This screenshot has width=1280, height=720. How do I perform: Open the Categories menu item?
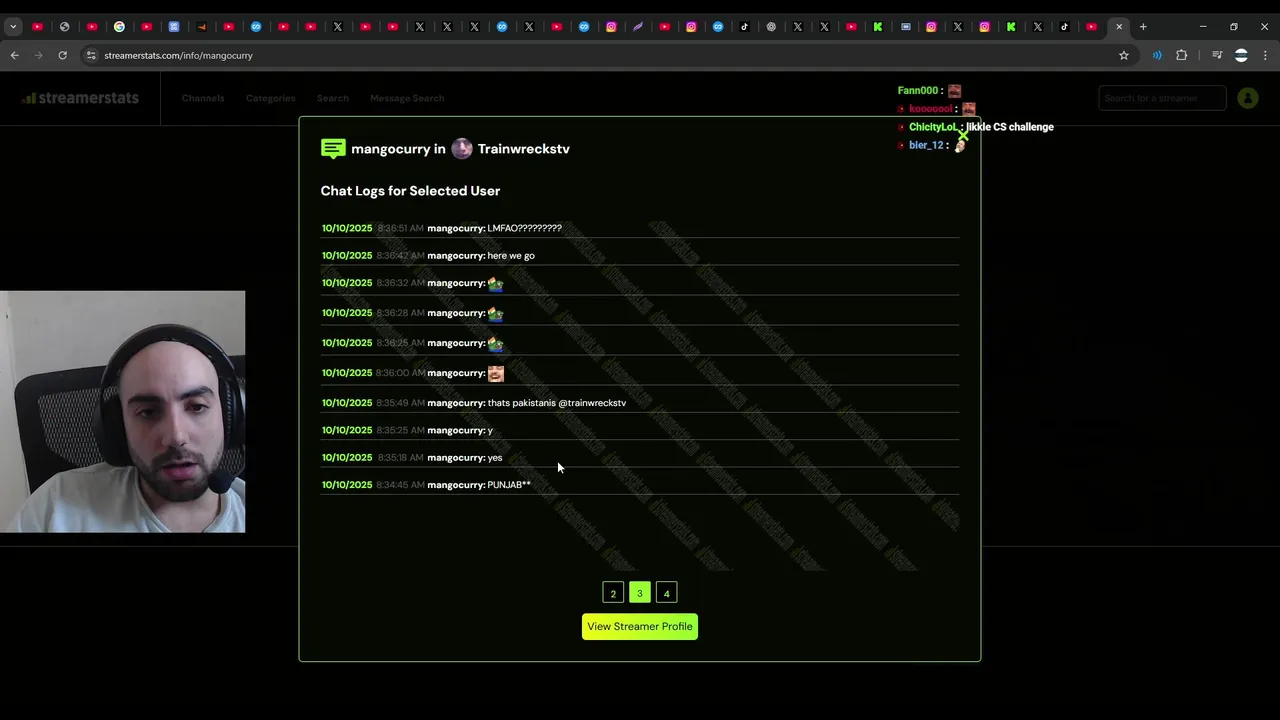pos(270,98)
